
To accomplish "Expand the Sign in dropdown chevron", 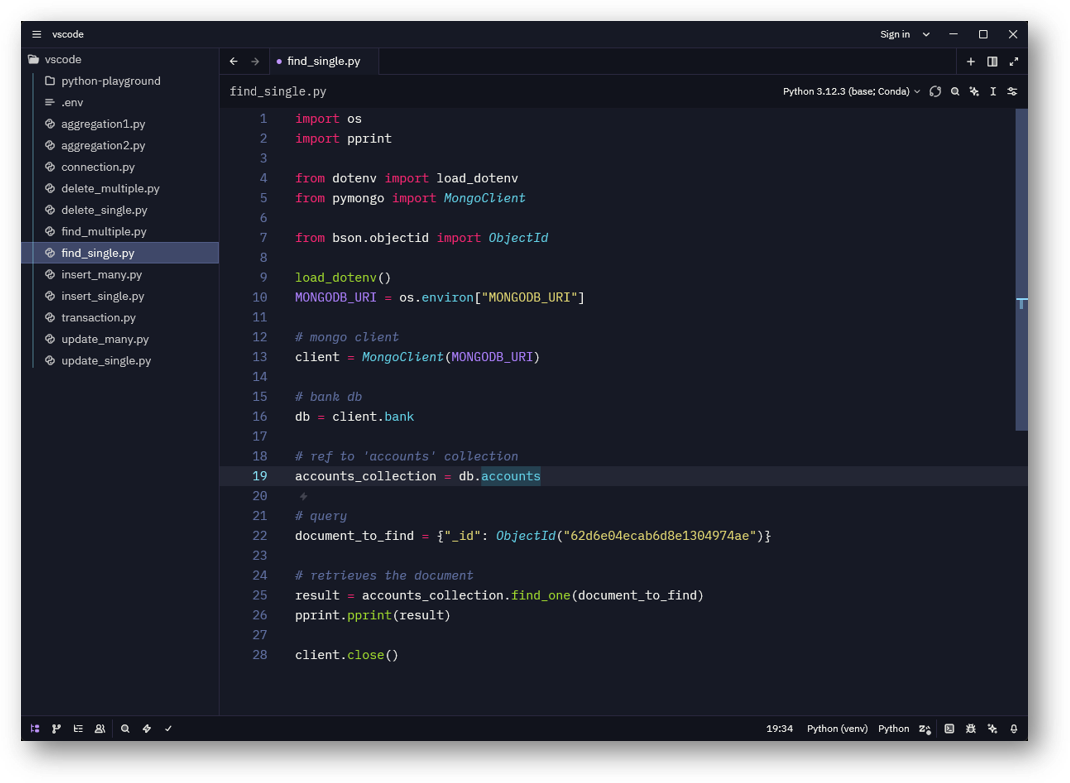I will (926, 34).
